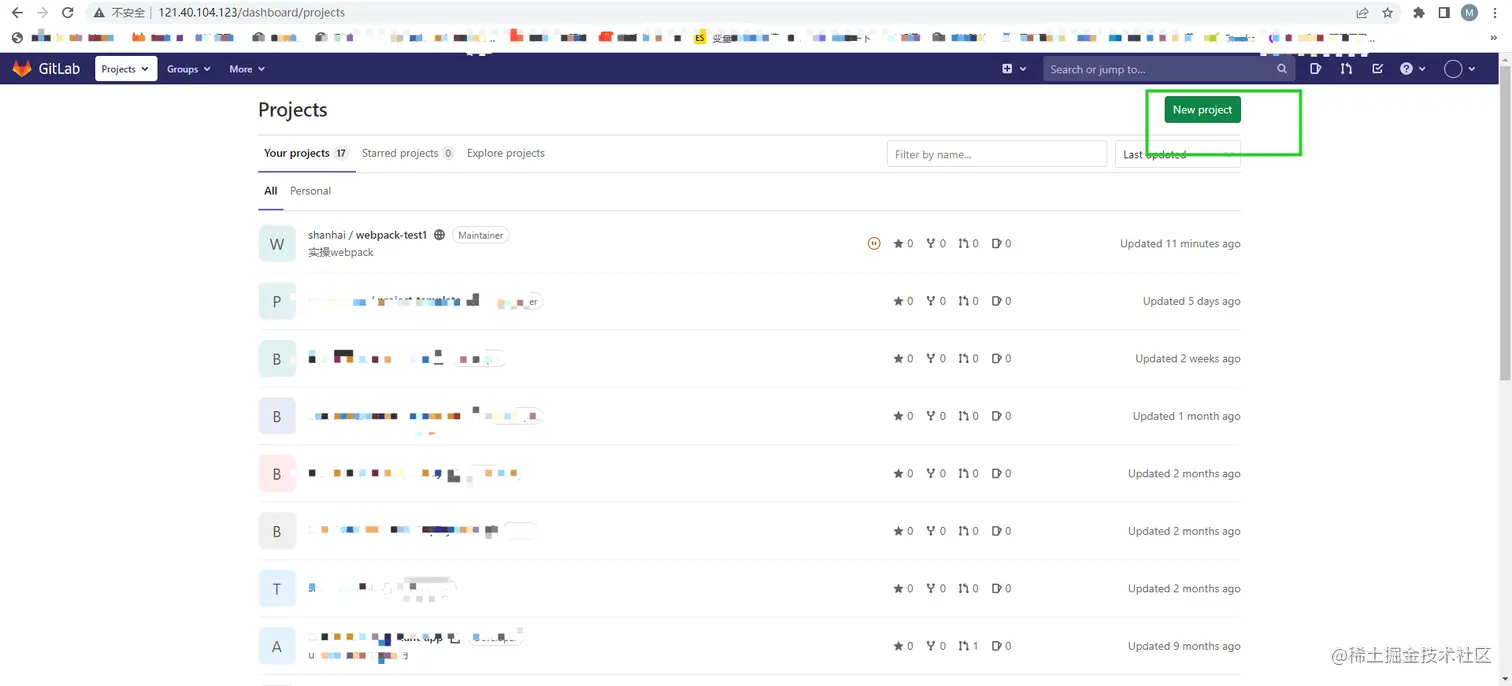Click the P project avatar

click(277, 301)
